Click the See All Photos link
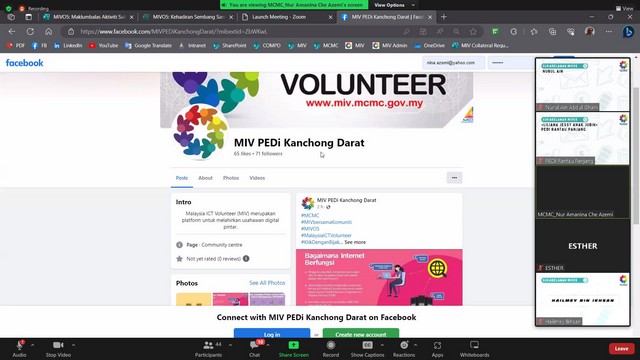Viewport: 640px width, 360px height. pos(267,283)
